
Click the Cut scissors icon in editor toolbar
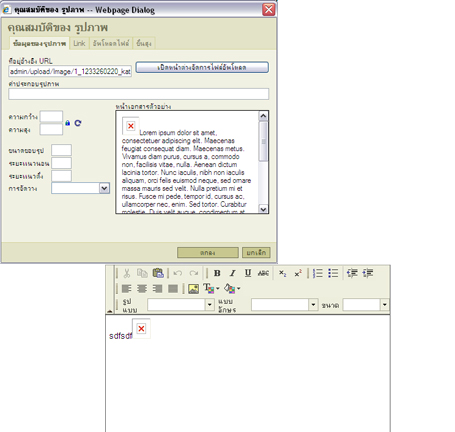pyautogui.click(x=127, y=273)
